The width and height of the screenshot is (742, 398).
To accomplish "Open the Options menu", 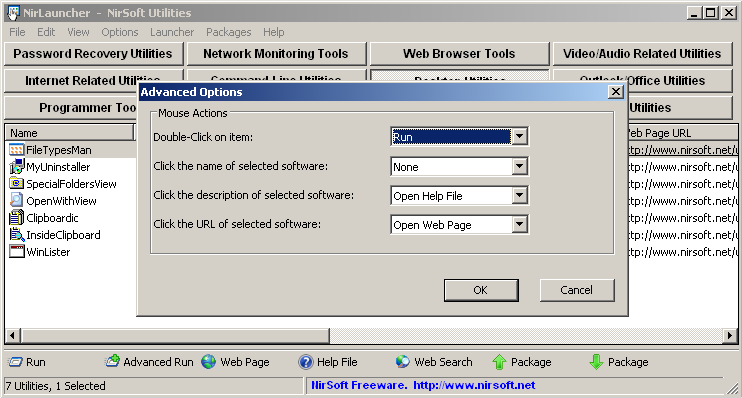I will [x=120, y=32].
